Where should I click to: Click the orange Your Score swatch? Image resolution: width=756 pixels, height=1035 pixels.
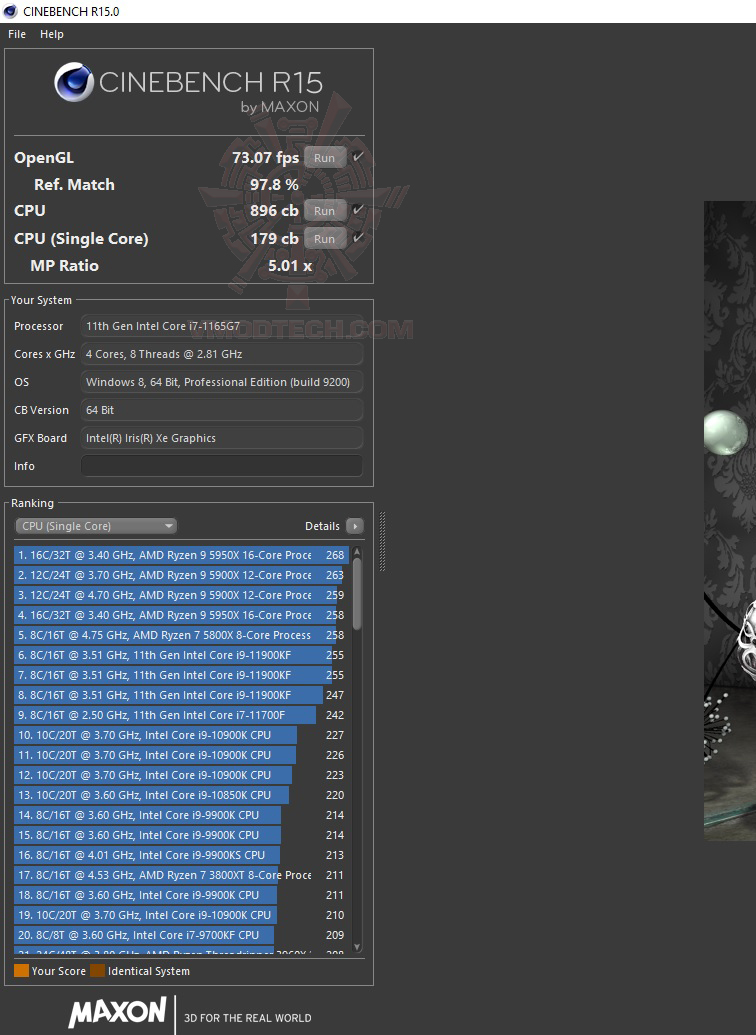click(21, 970)
